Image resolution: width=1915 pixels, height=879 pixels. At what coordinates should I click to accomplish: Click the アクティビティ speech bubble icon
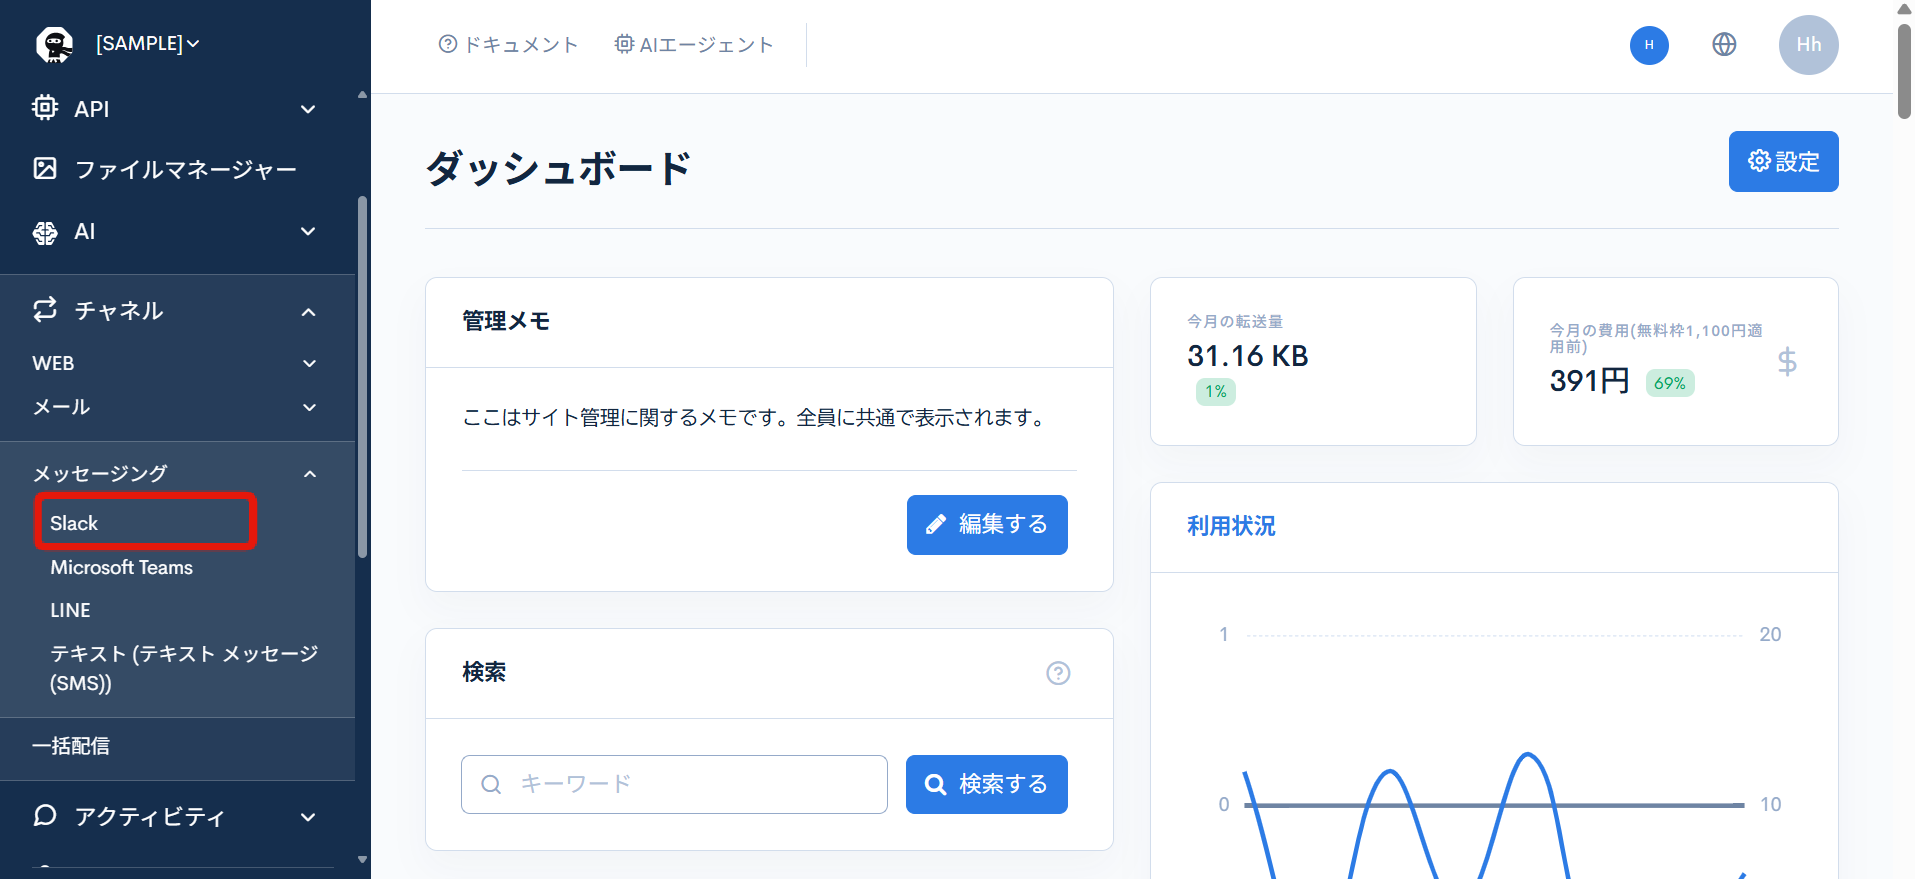[45, 815]
